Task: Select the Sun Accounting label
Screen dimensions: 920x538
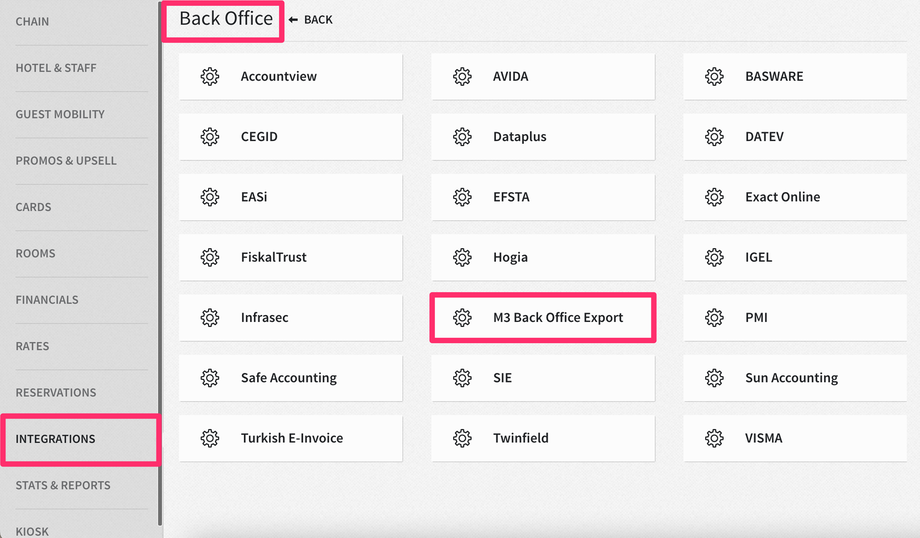Action: pyautogui.click(x=792, y=378)
